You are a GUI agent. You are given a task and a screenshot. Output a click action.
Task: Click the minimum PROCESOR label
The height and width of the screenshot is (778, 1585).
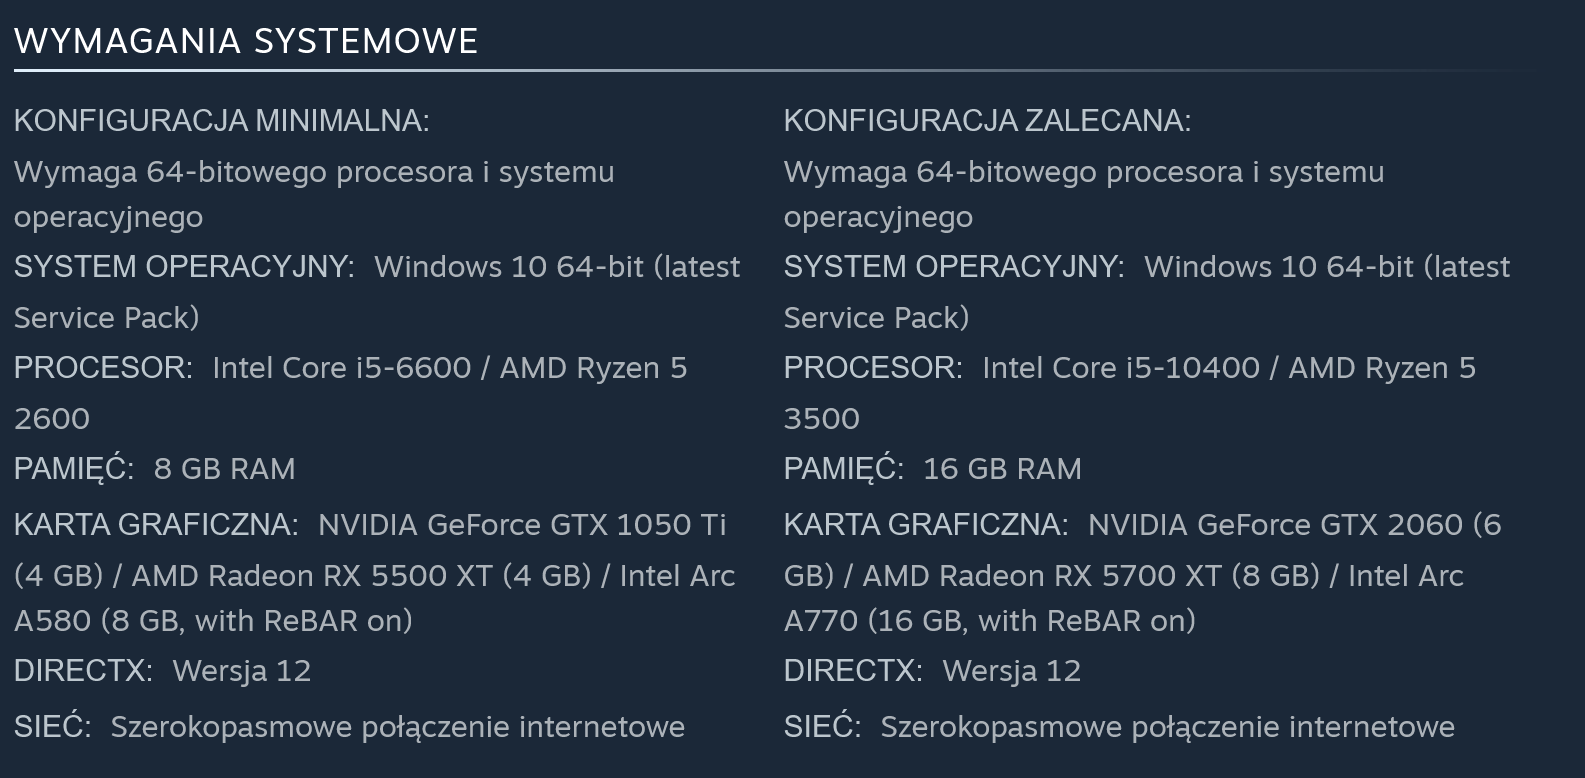point(103,368)
